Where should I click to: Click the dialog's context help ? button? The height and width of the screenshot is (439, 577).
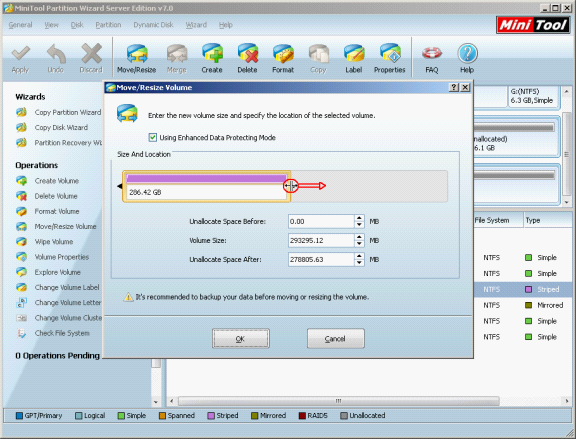(x=454, y=87)
